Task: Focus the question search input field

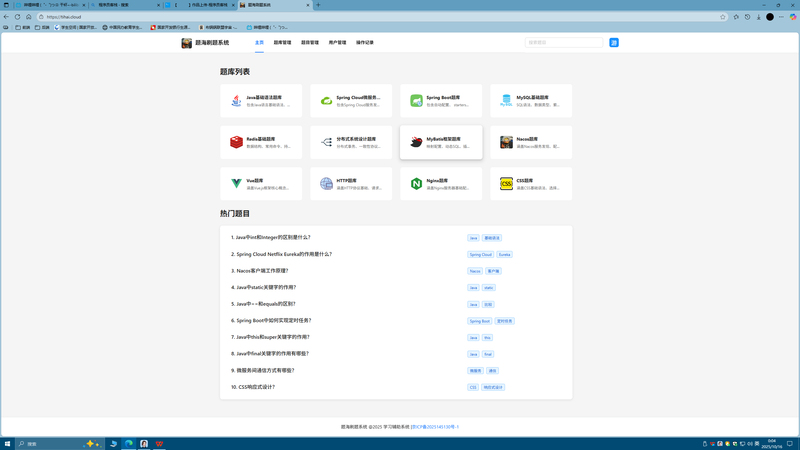Action: (x=564, y=42)
